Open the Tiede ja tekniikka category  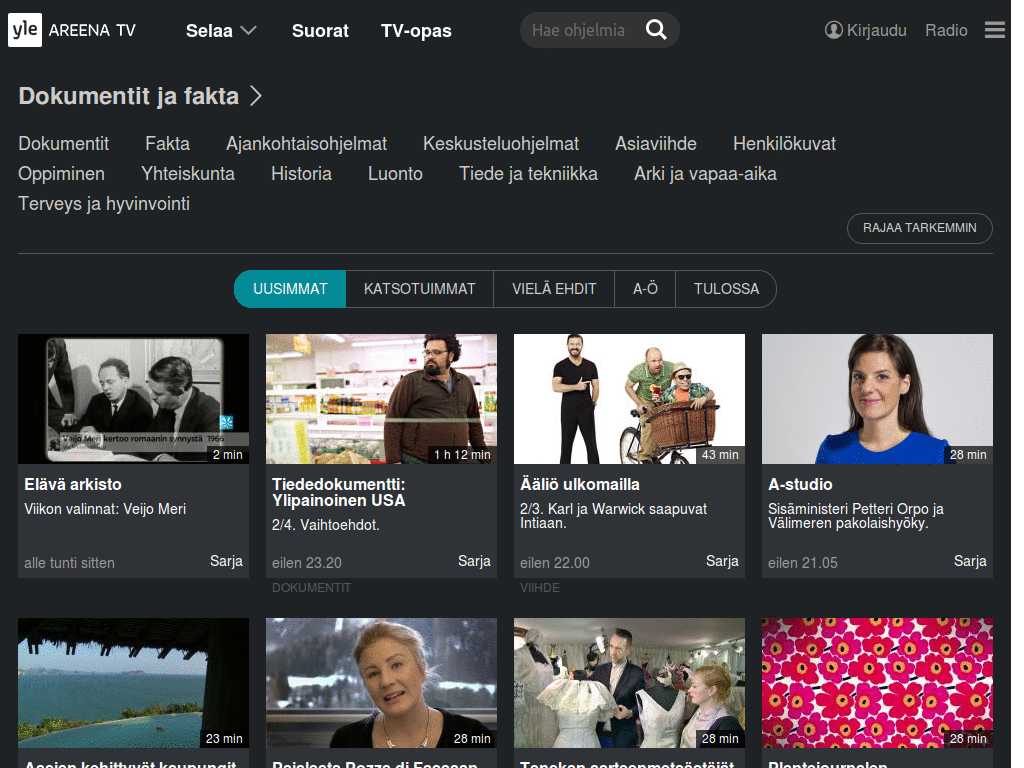(x=528, y=174)
